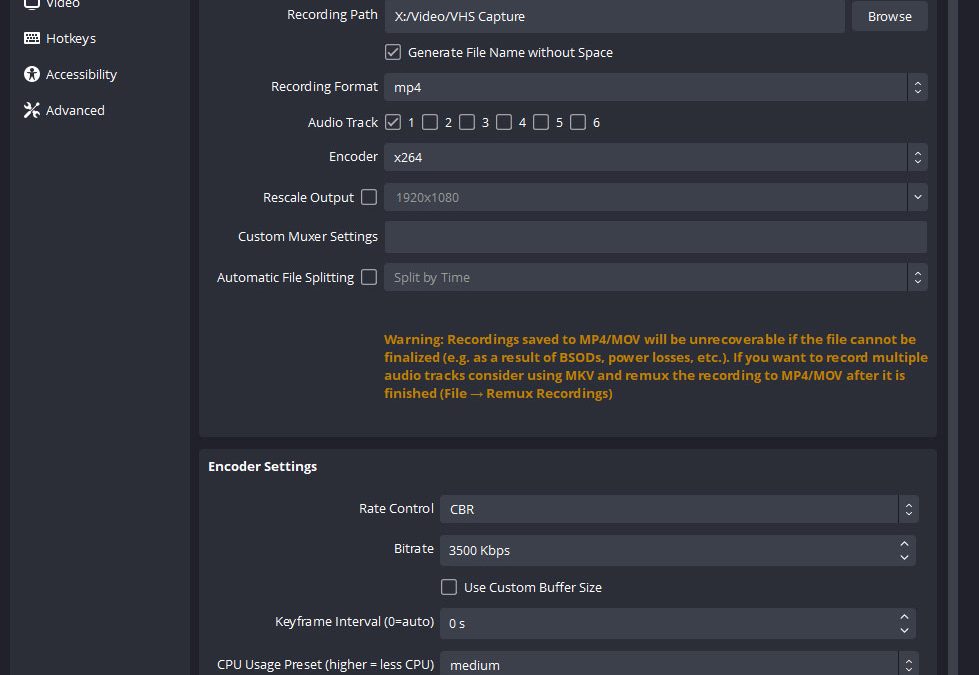The image size is (979, 675).
Task: Click the Video monitor icon in sidebar
Action: 31,4
